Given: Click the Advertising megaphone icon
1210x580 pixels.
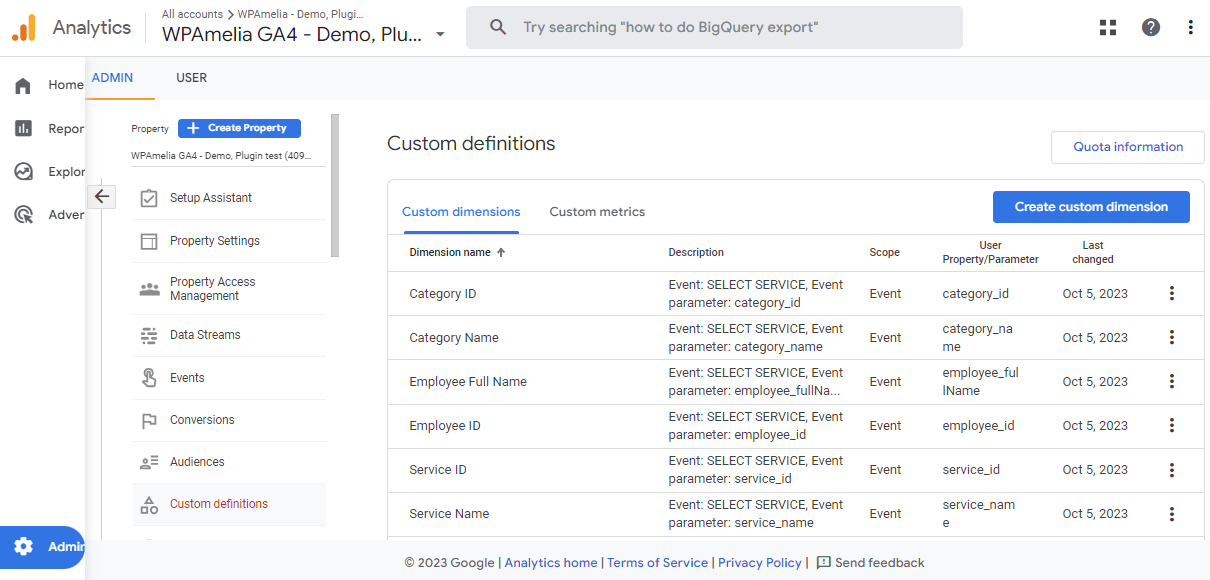Looking at the screenshot, I should click(x=22, y=214).
